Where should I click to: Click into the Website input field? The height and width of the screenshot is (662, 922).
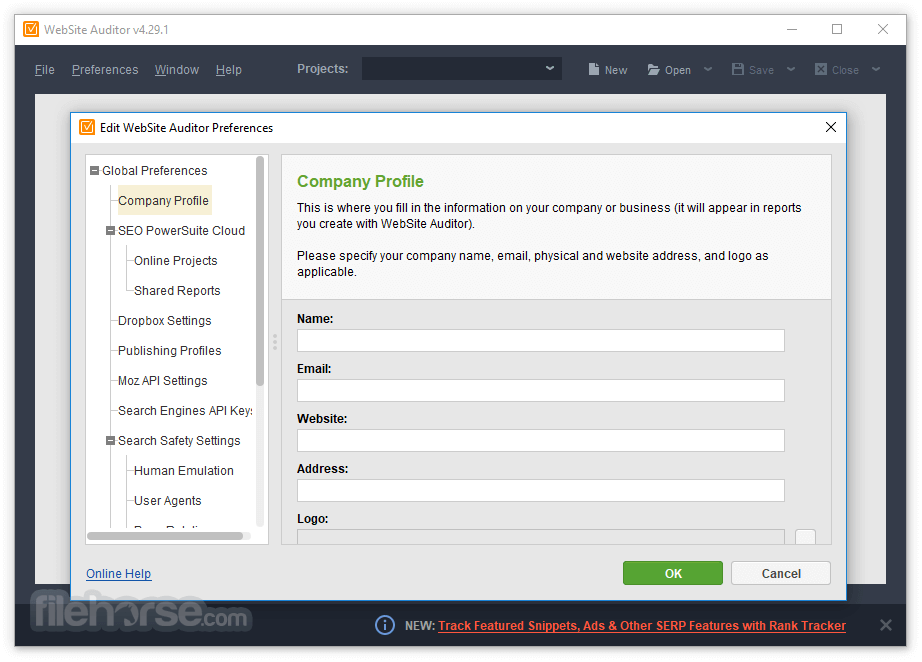click(540, 440)
